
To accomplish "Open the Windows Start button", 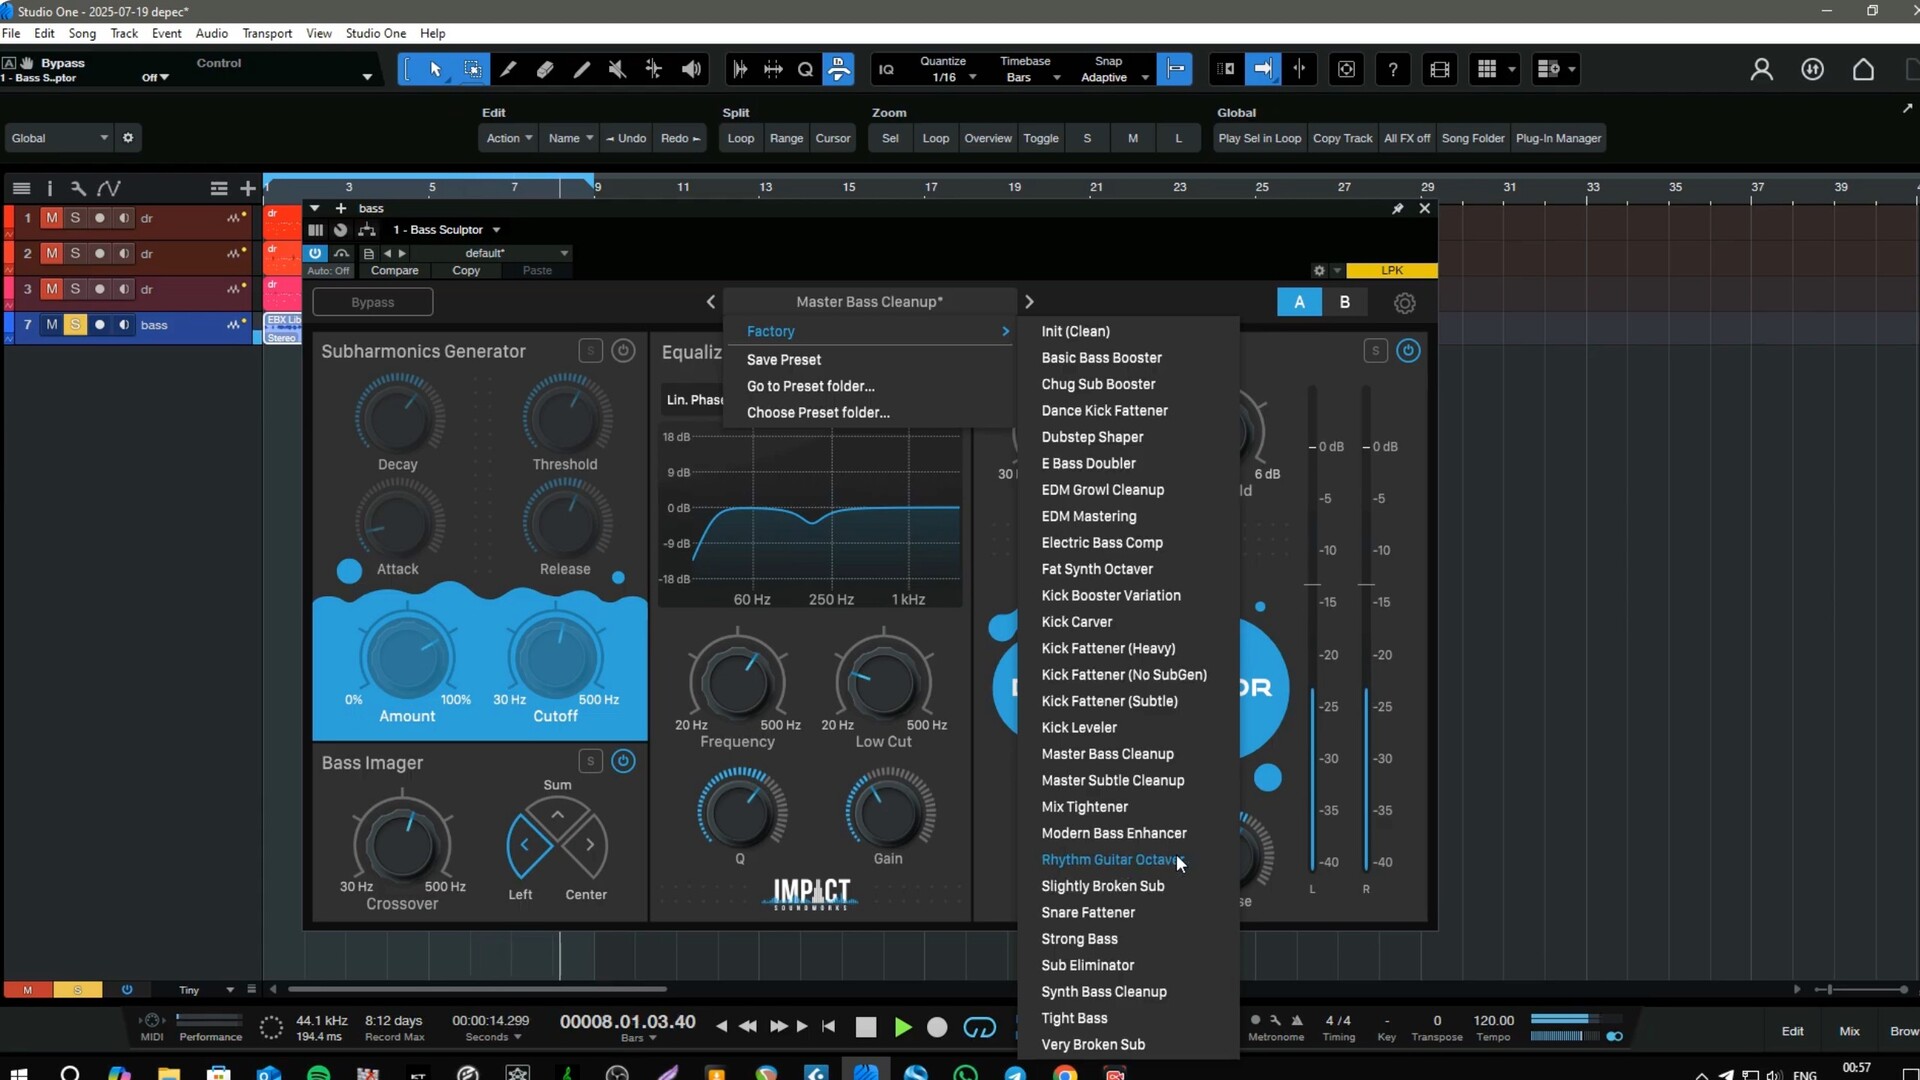I will (17, 1073).
